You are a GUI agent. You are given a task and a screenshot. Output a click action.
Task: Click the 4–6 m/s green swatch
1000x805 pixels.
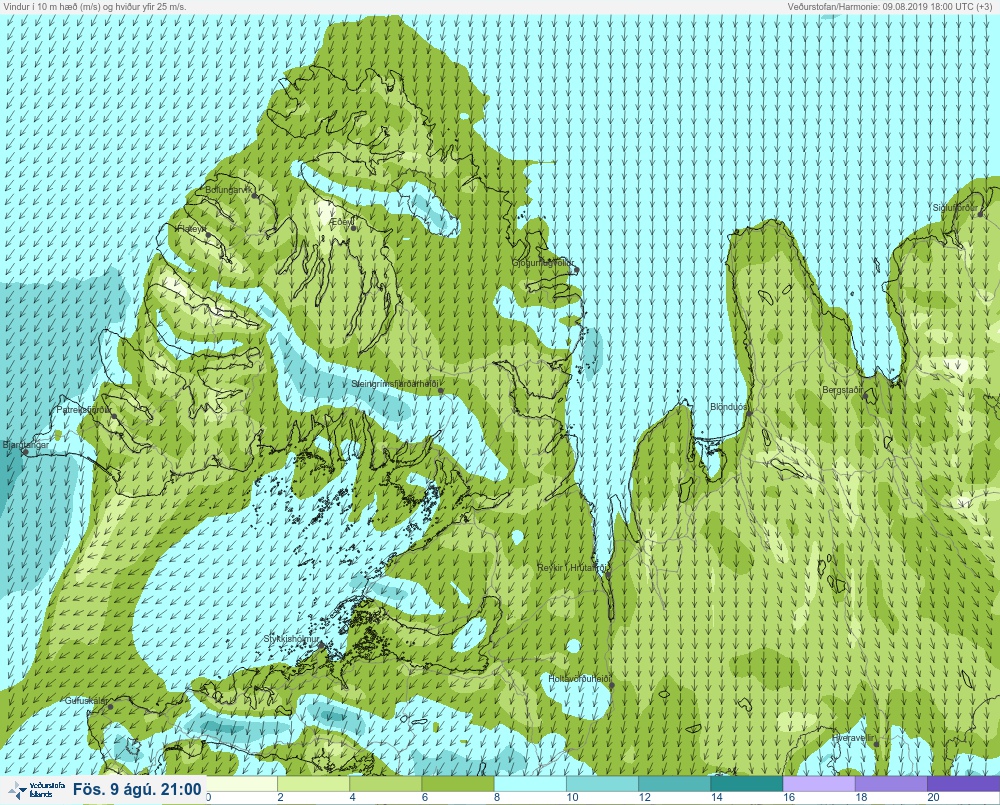[x=385, y=784]
